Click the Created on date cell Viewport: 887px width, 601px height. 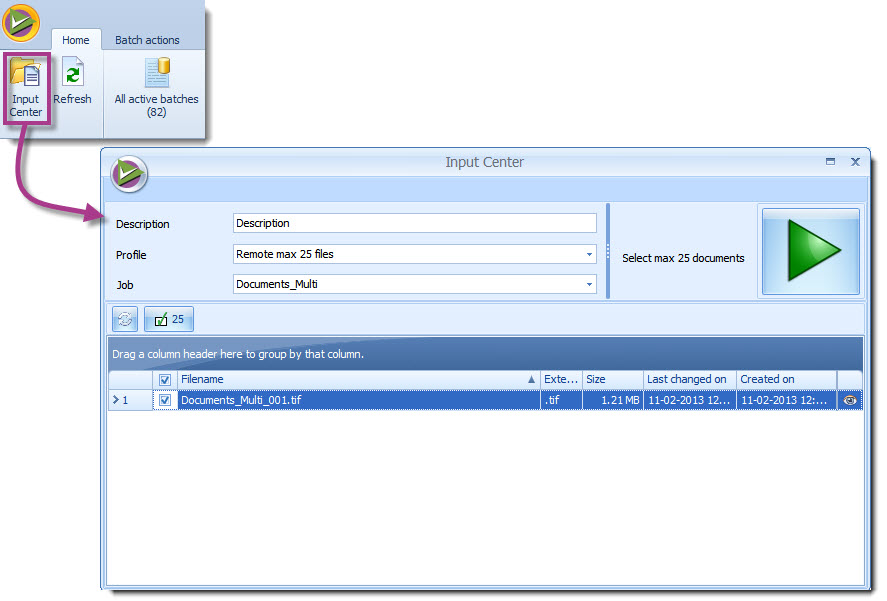coord(786,400)
